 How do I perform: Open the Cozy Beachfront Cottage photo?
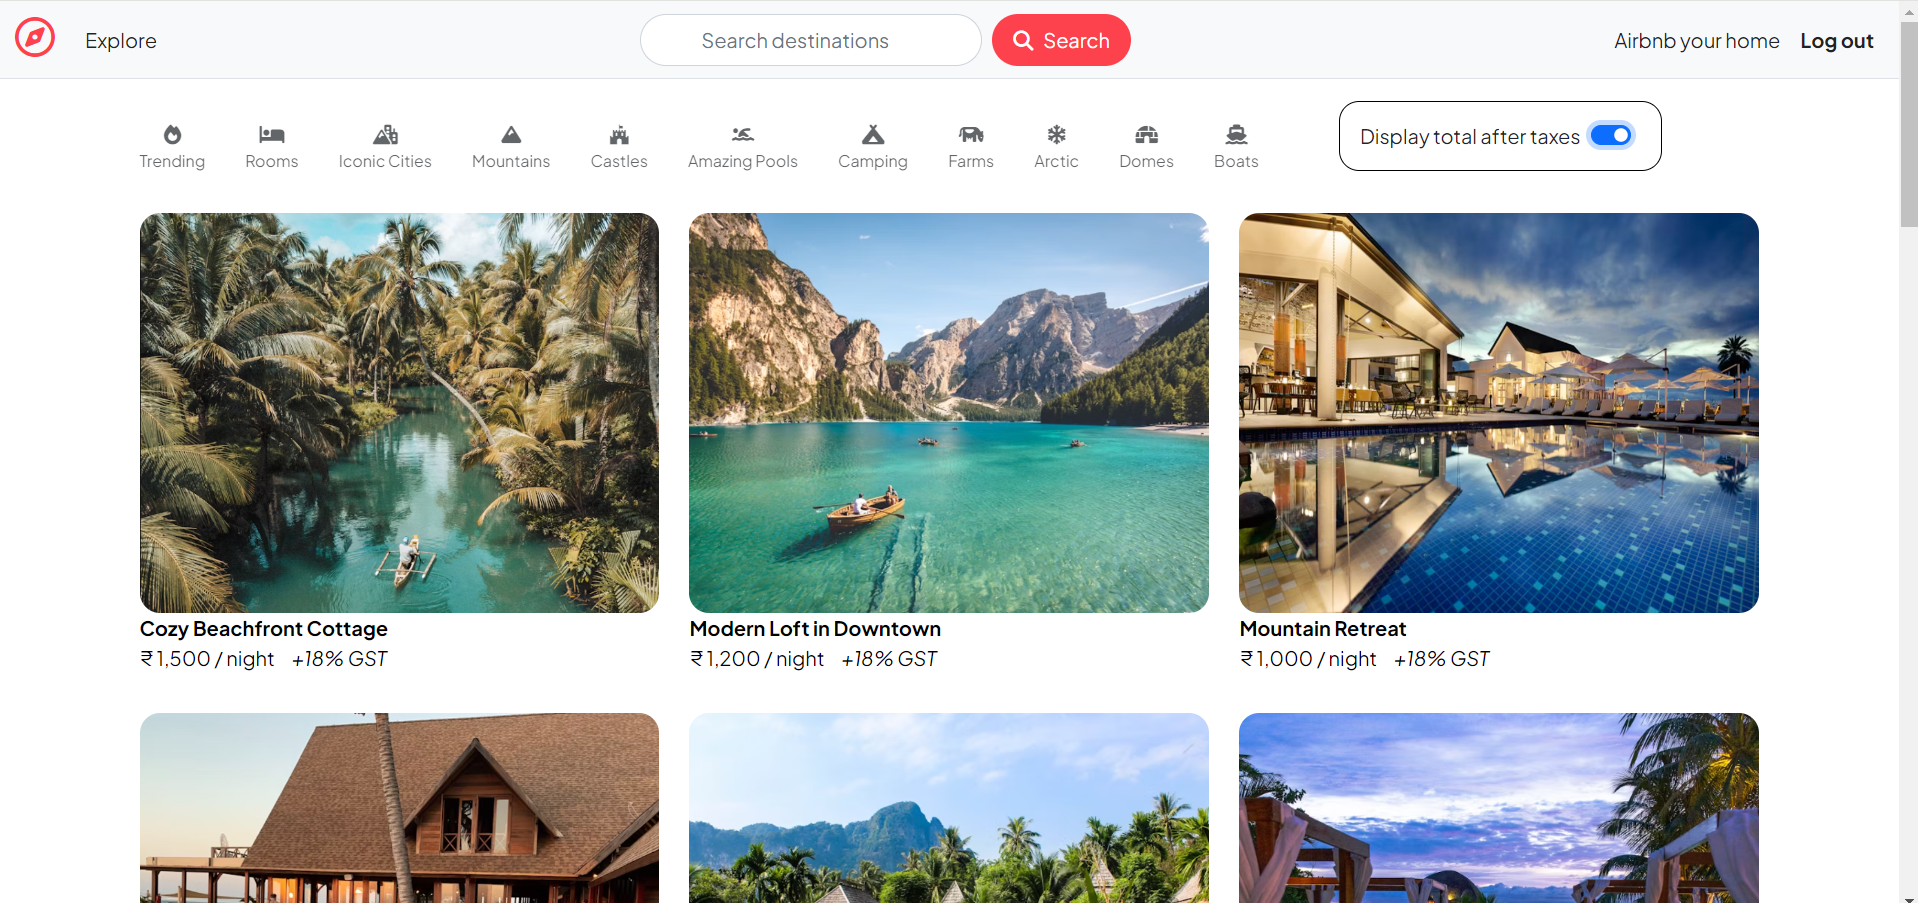[399, 412]
